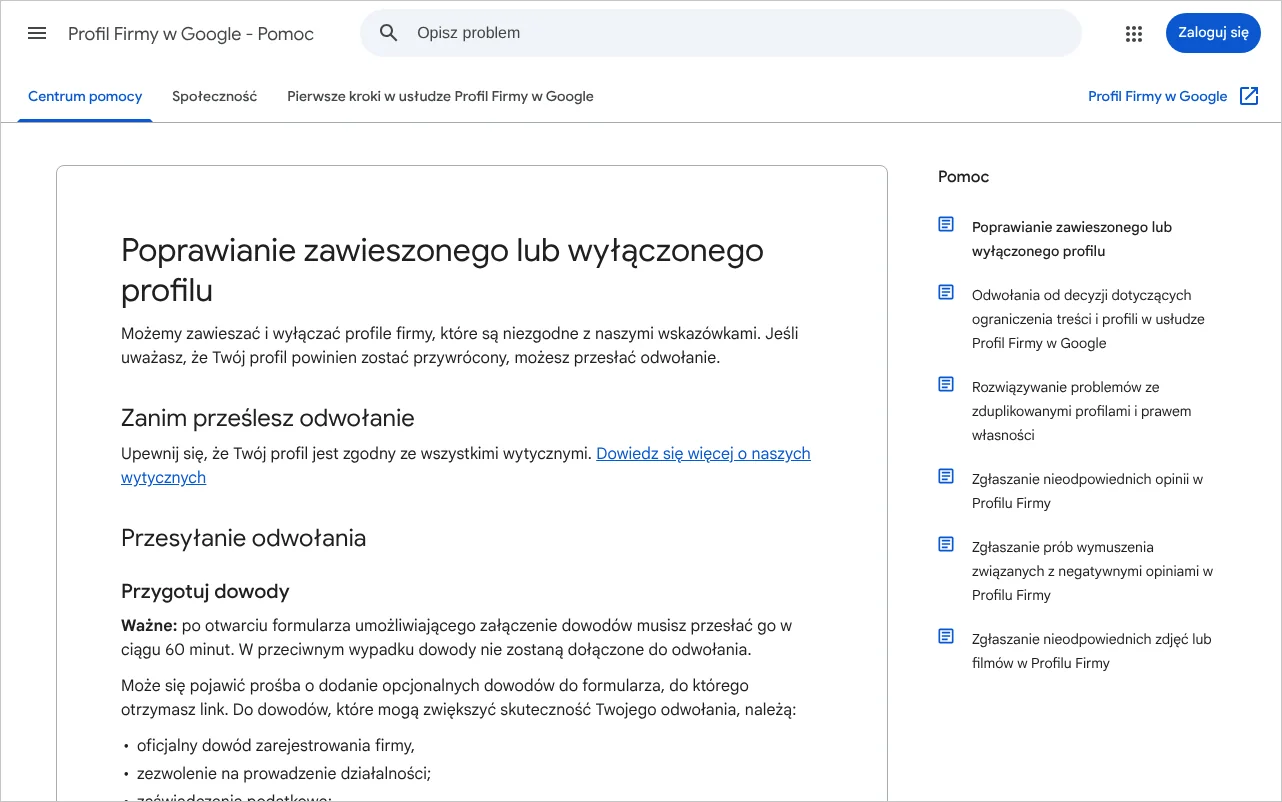The width and height of the screenshot is (1282, 802).
Task: Click the bold Ważne: label
Action: 149,626
